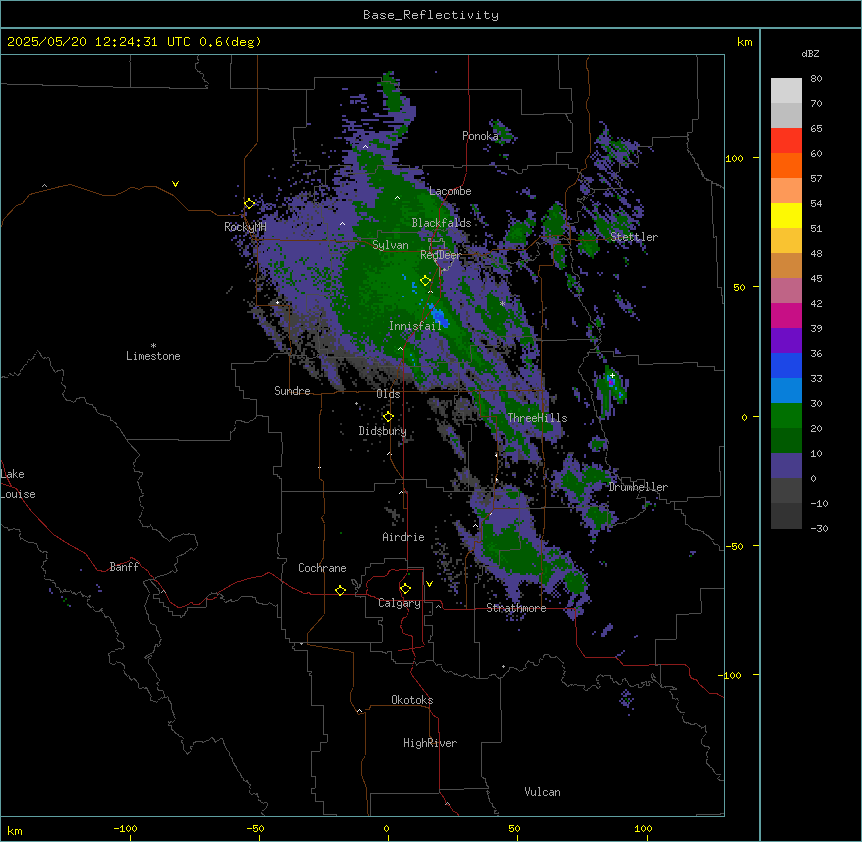The height and width of the screenshot is (842, 862).
Task: Click the Blackfalds city label
Action: click(441, 223)
